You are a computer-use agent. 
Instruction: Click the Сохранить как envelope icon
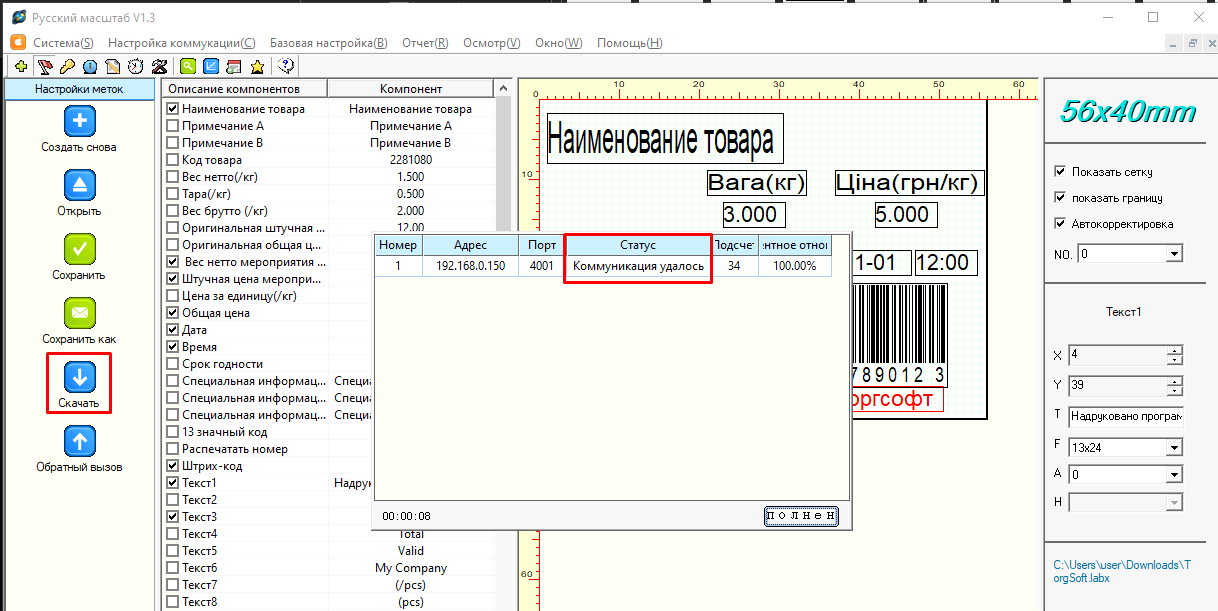tap(80, 313)
